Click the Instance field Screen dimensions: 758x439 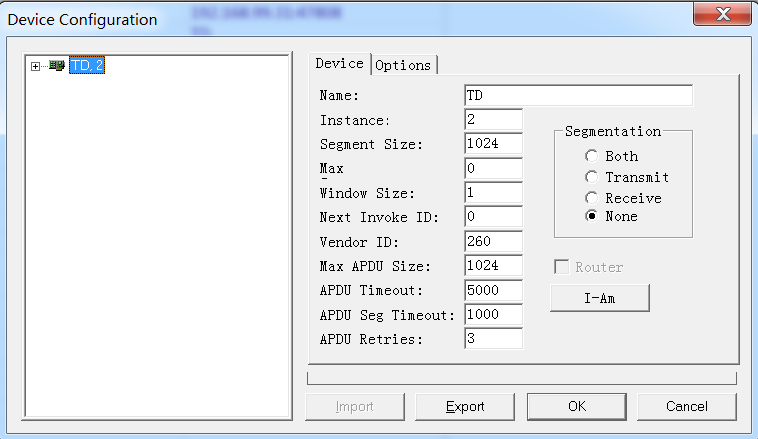coord(494,119)
